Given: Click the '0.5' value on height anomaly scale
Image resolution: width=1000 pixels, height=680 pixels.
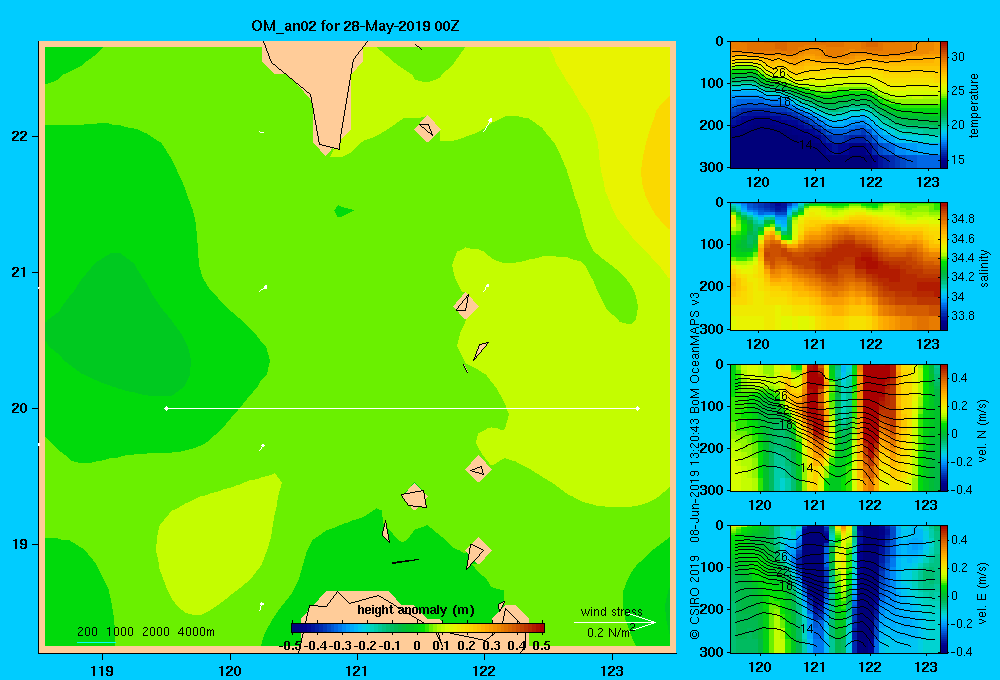Looking at the screenshot, I should [541, 646].
